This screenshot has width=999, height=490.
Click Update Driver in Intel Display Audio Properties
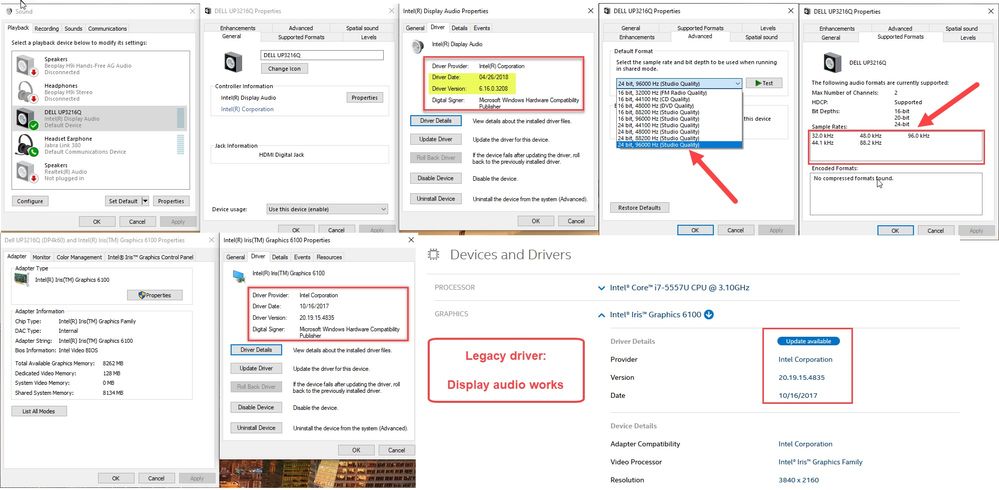435,139
